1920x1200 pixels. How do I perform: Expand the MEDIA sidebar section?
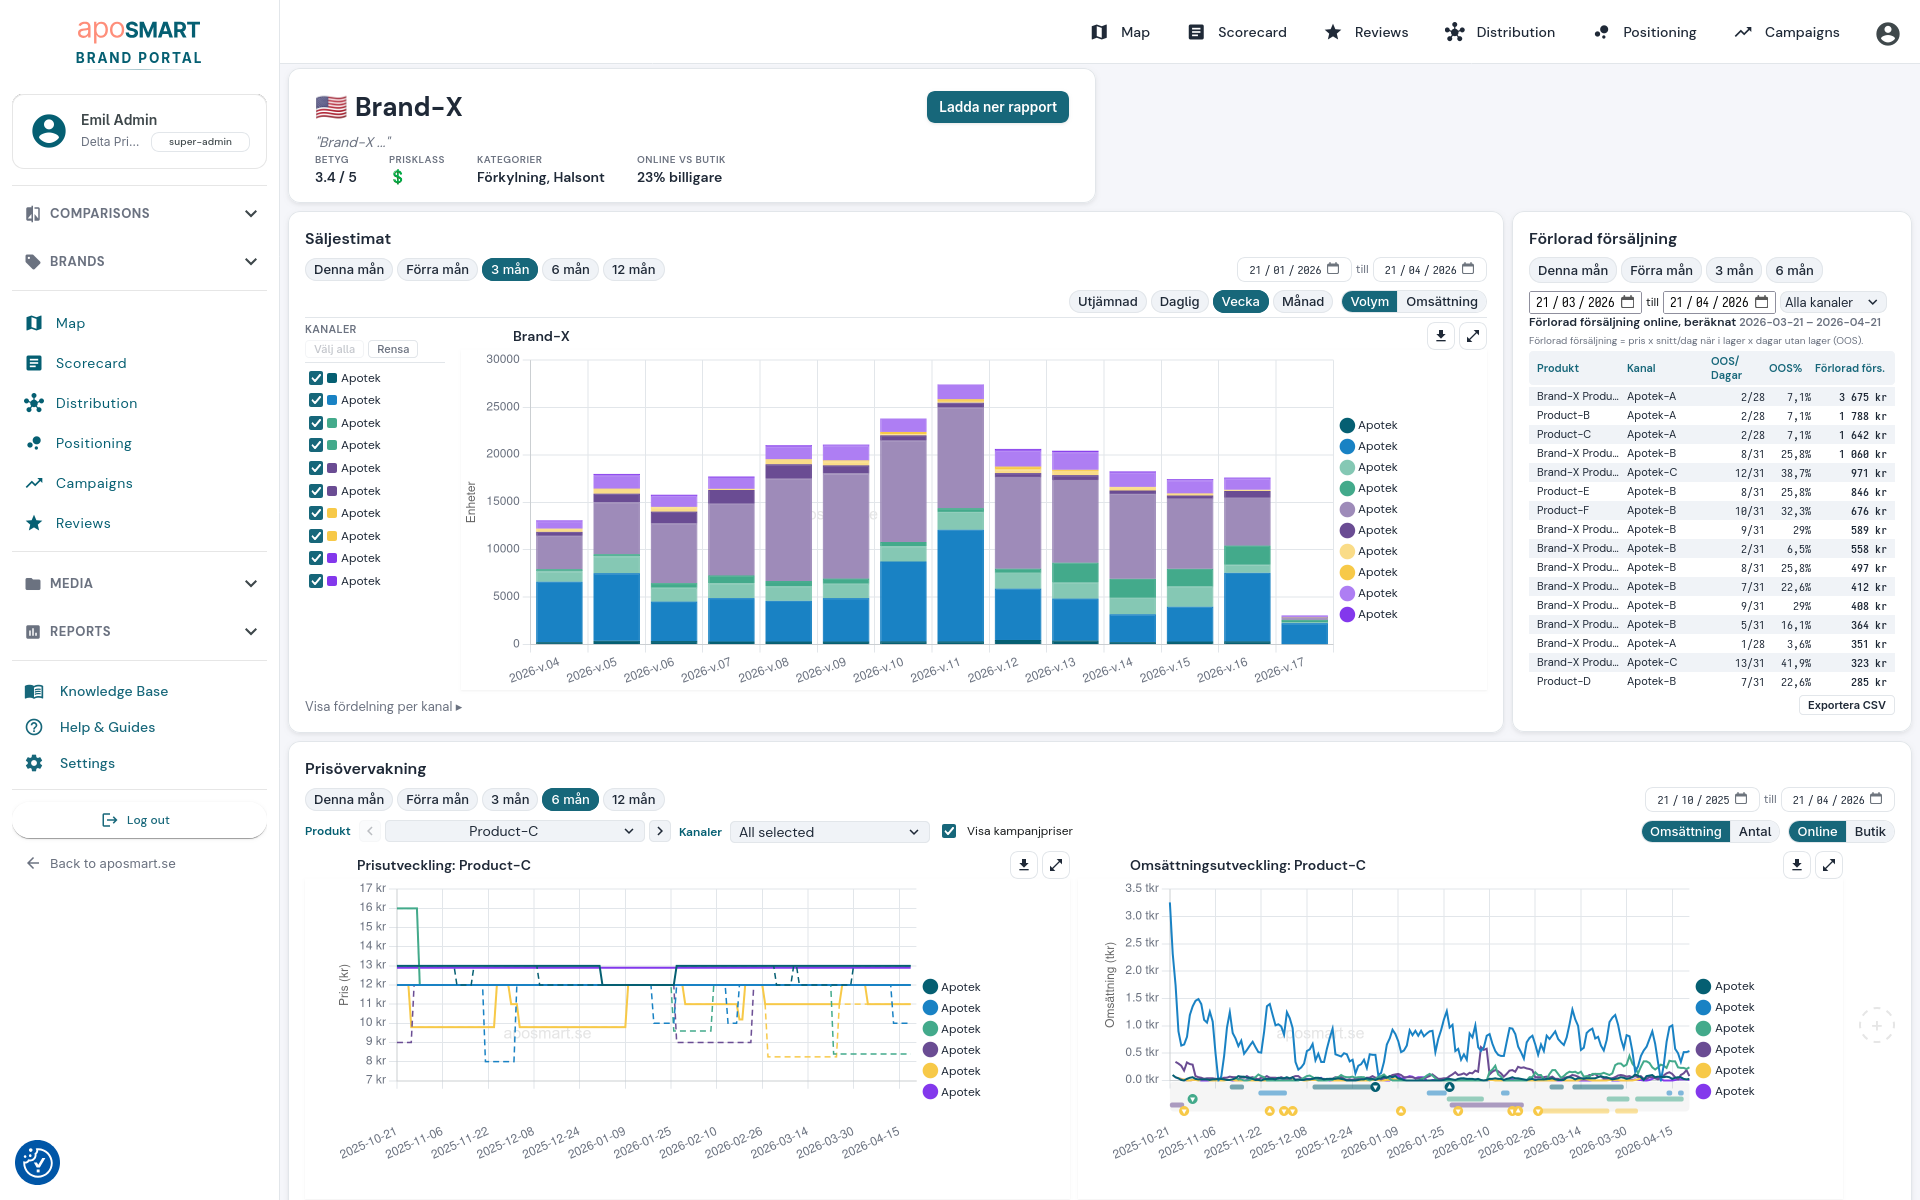click(x=140, y=583)
